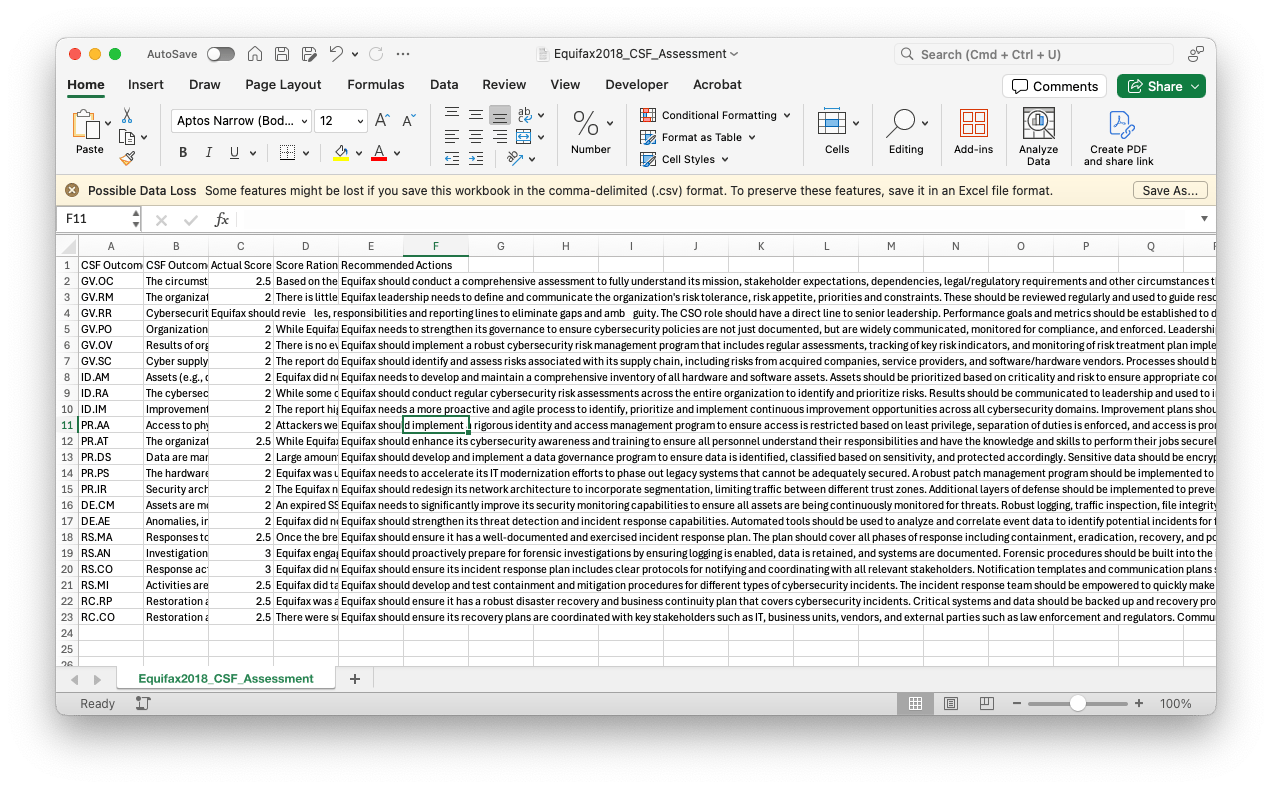
Task: Click the Borders icon
Action: click(287, 153)
